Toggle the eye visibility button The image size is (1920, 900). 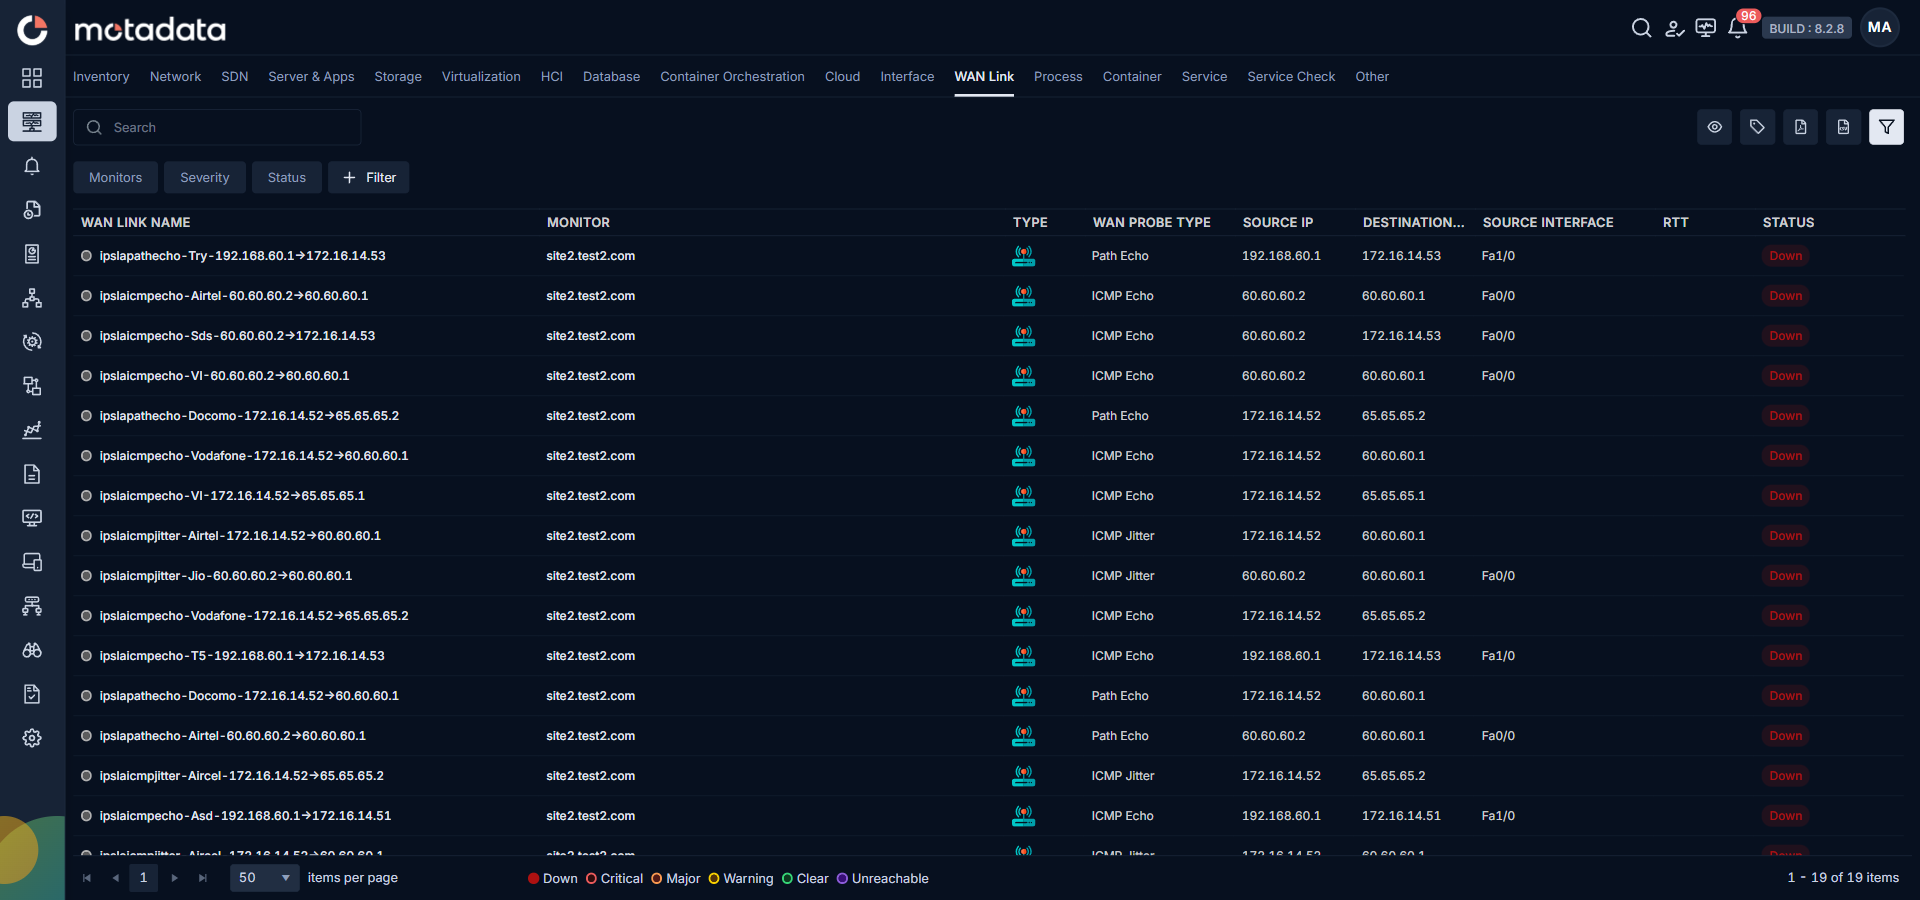click(x=1714, y=127)
